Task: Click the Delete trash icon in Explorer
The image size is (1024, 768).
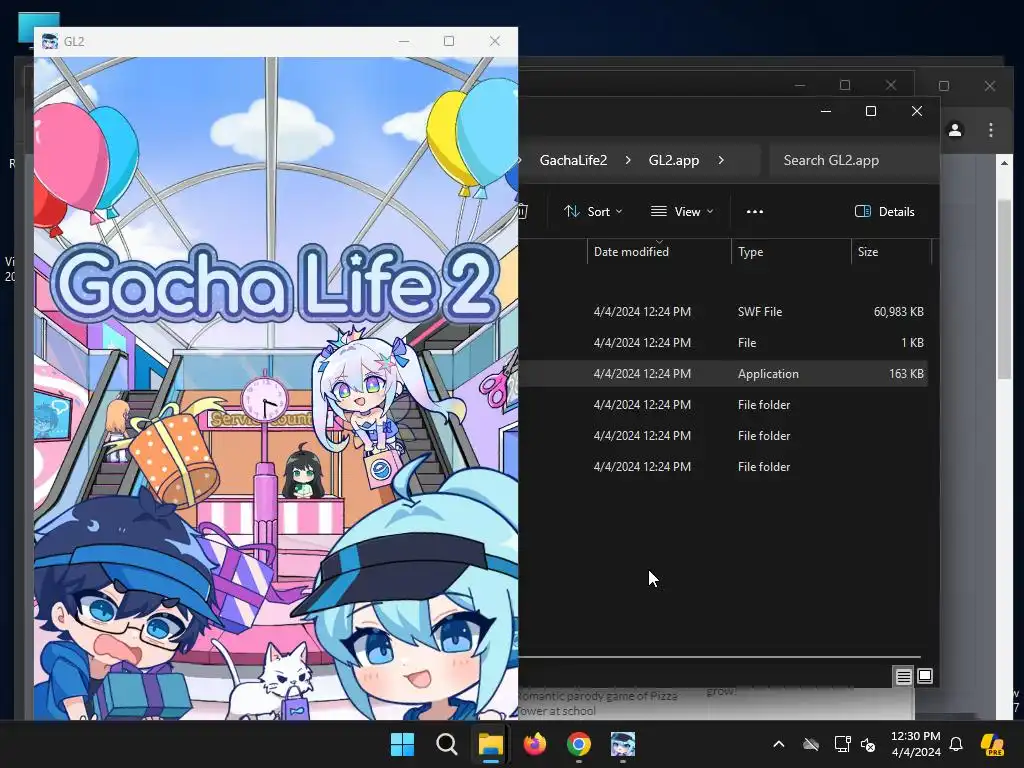Action: [522, 212]
